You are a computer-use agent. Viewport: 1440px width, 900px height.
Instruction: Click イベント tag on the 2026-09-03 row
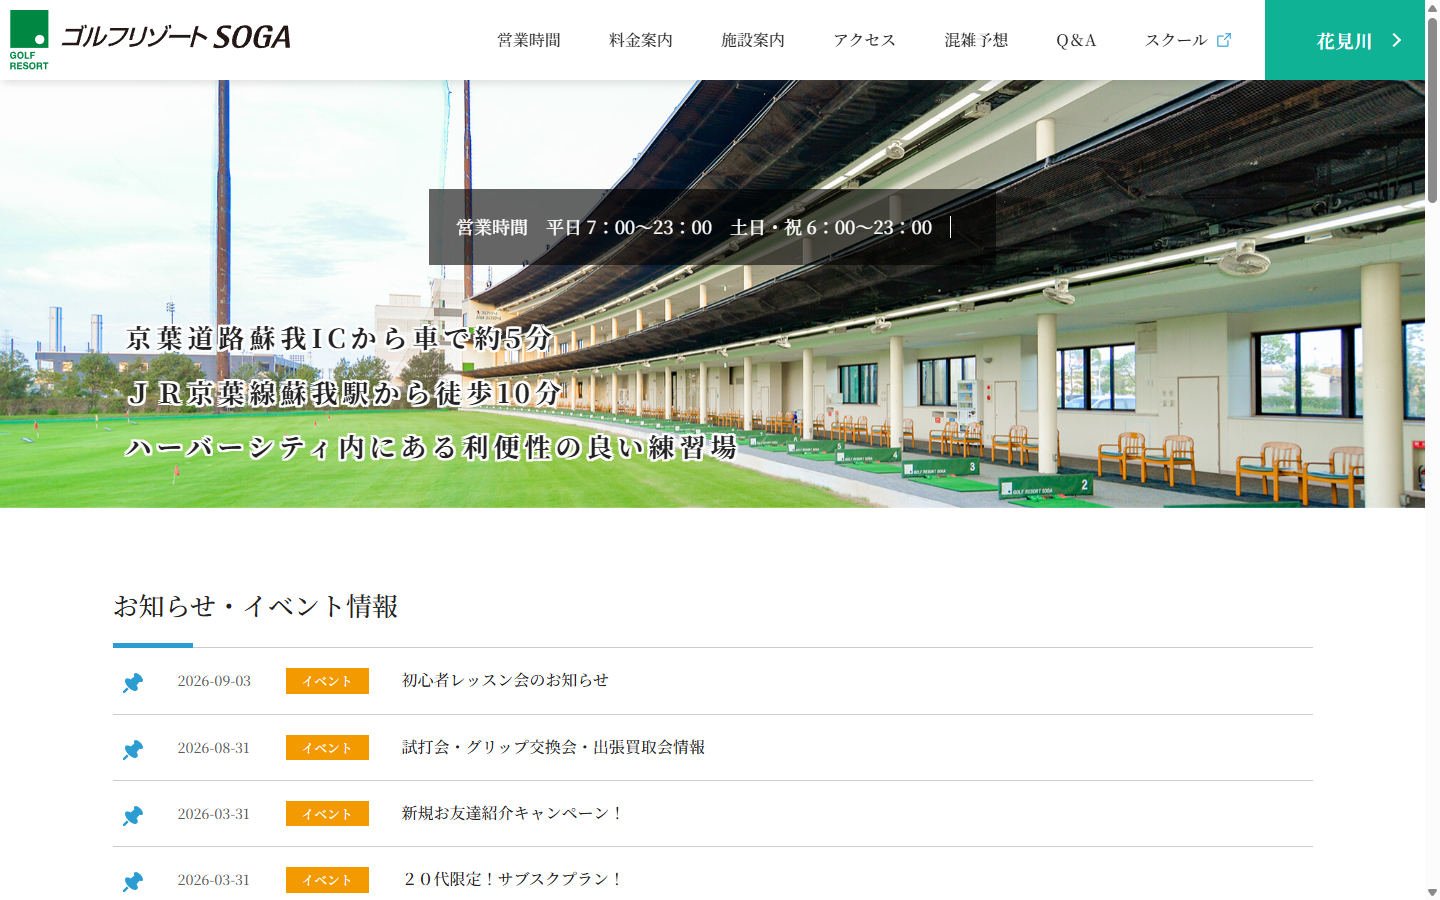(x=327, y=681)
